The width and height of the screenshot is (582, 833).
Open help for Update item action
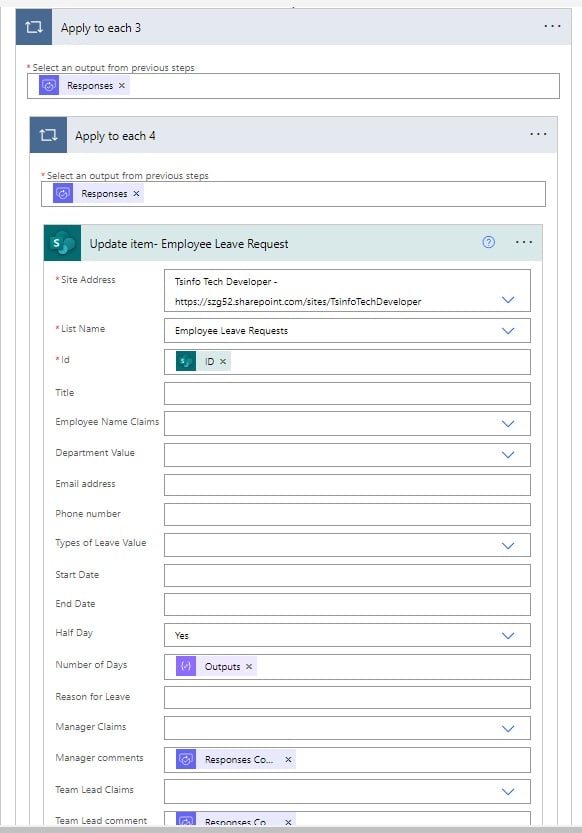[x=489, y=242]
